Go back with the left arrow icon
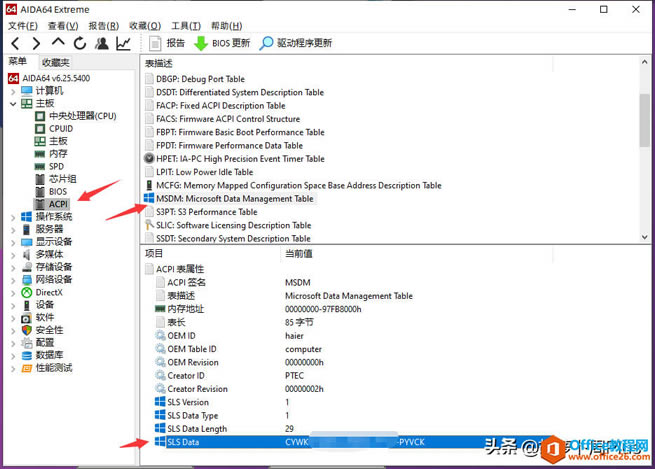Image resolution: width=655 pixels, height=469 pixels. [15, 43]
